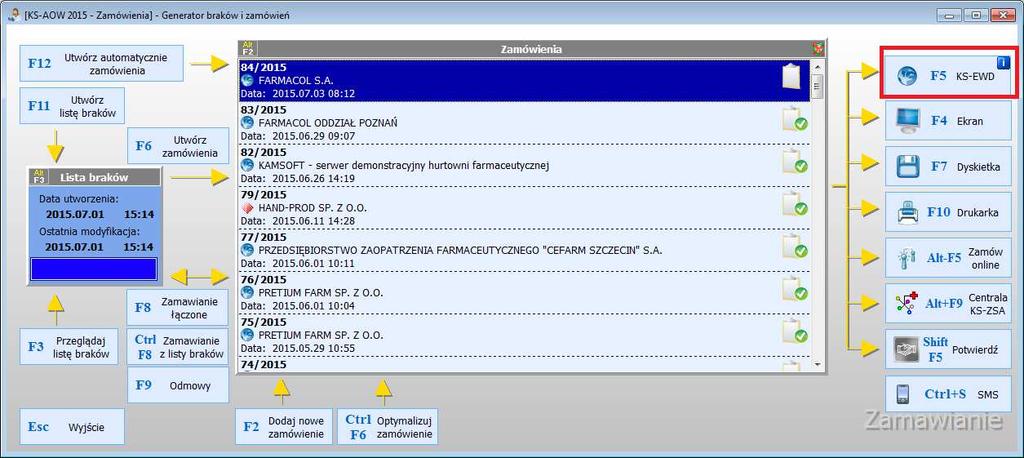Open Ctrl+S SMS button
The image size is (1024, 458).
pyautogui.click(x=948, y=394)
